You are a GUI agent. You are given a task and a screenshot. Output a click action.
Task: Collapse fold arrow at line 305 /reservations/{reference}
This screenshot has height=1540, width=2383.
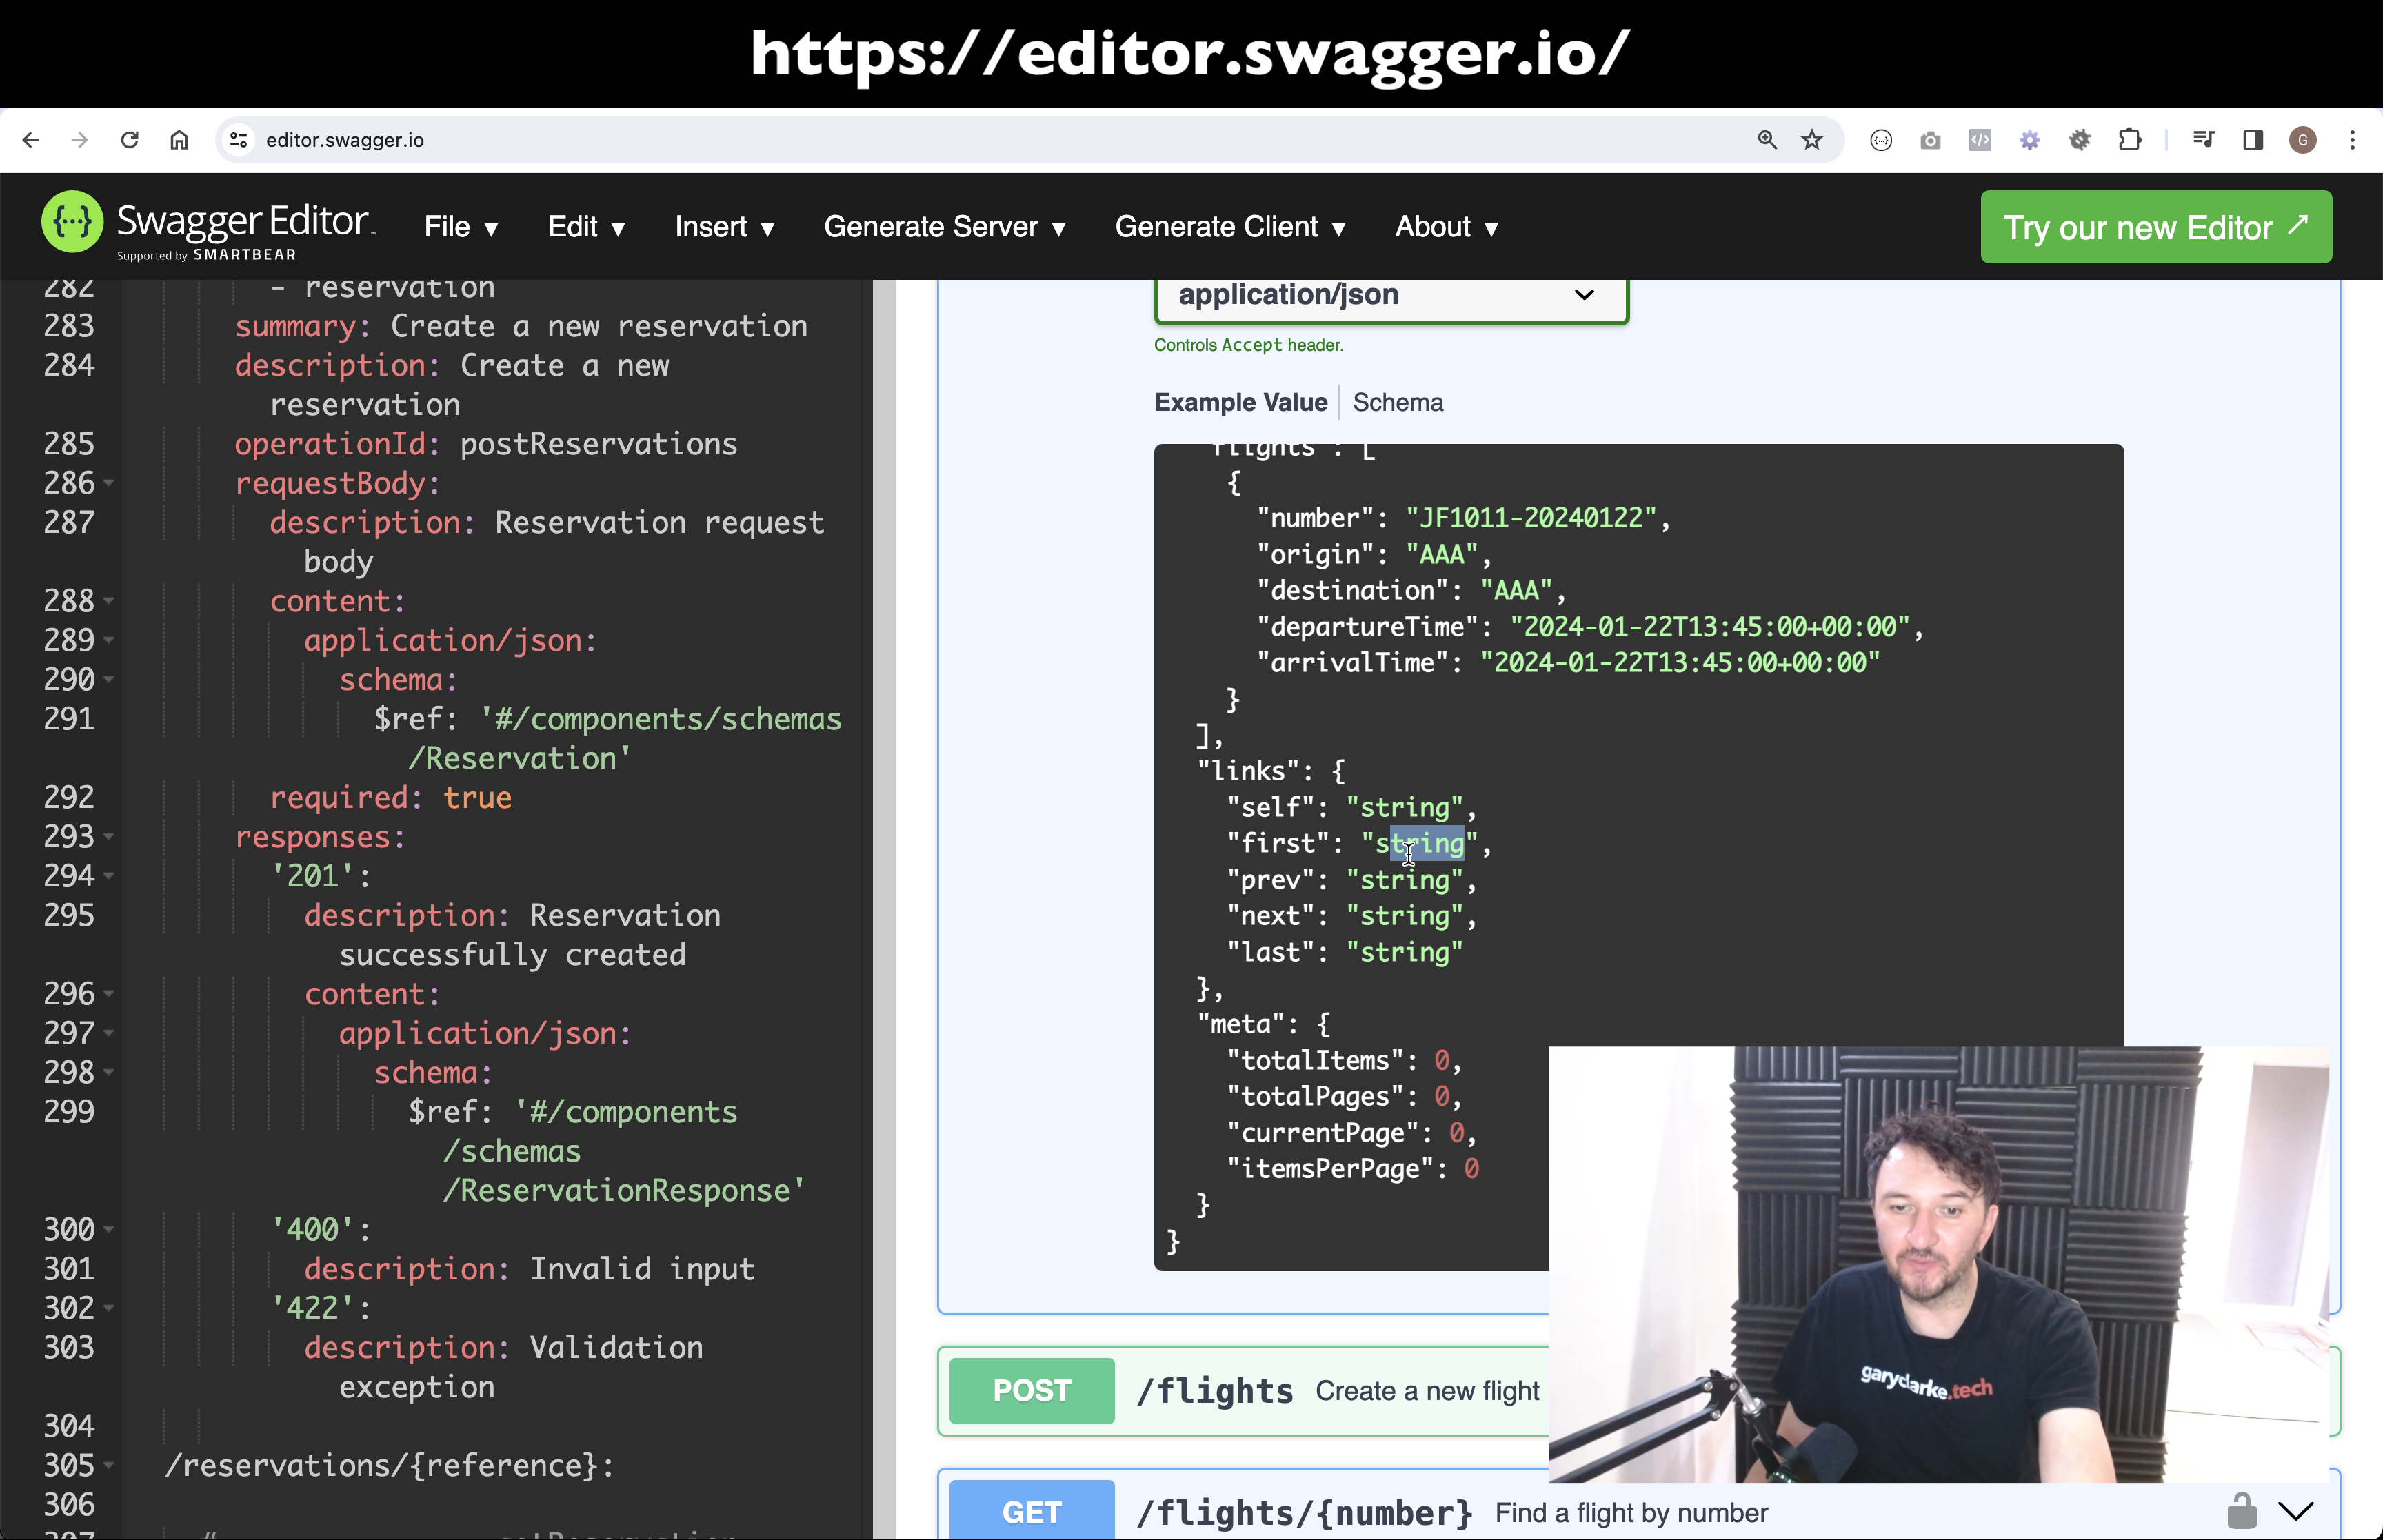coord(109,1465)
